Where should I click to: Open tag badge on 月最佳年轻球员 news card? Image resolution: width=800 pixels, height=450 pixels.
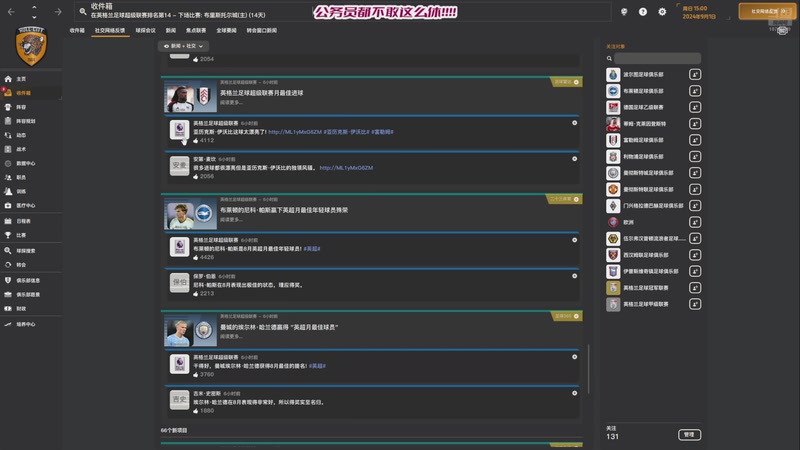564,199
